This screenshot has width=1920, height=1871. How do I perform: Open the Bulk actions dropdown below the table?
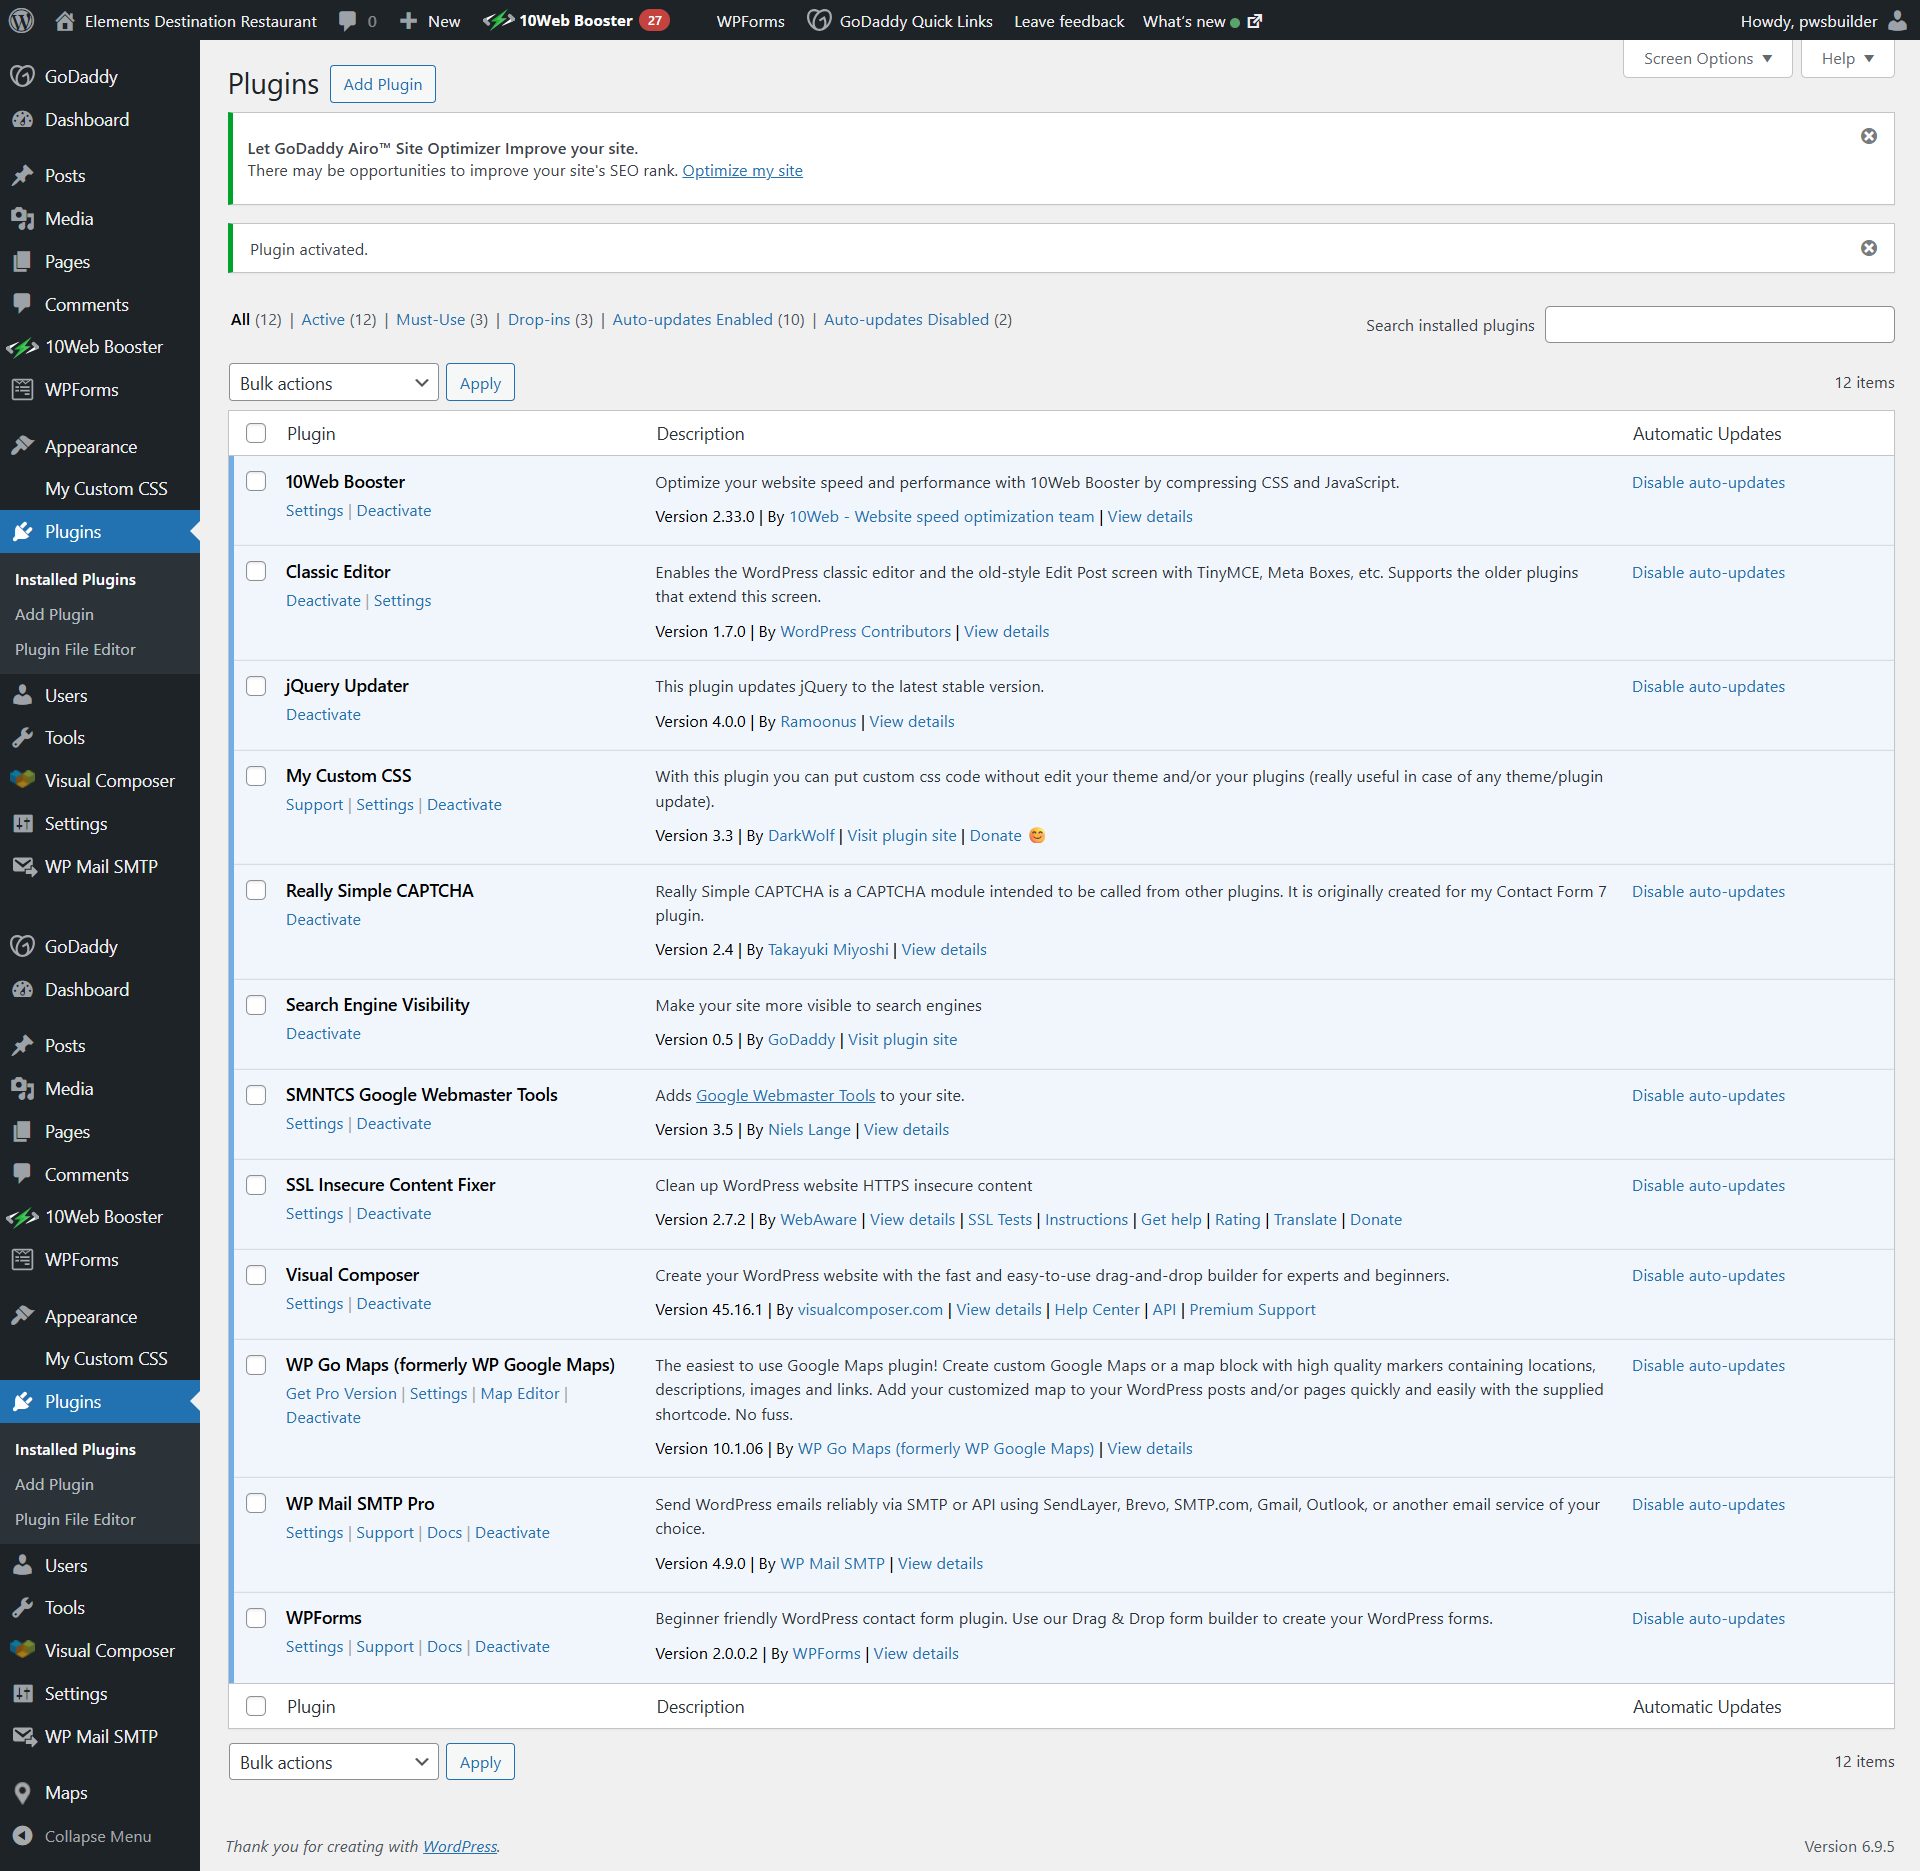[x=334, y=1762]
